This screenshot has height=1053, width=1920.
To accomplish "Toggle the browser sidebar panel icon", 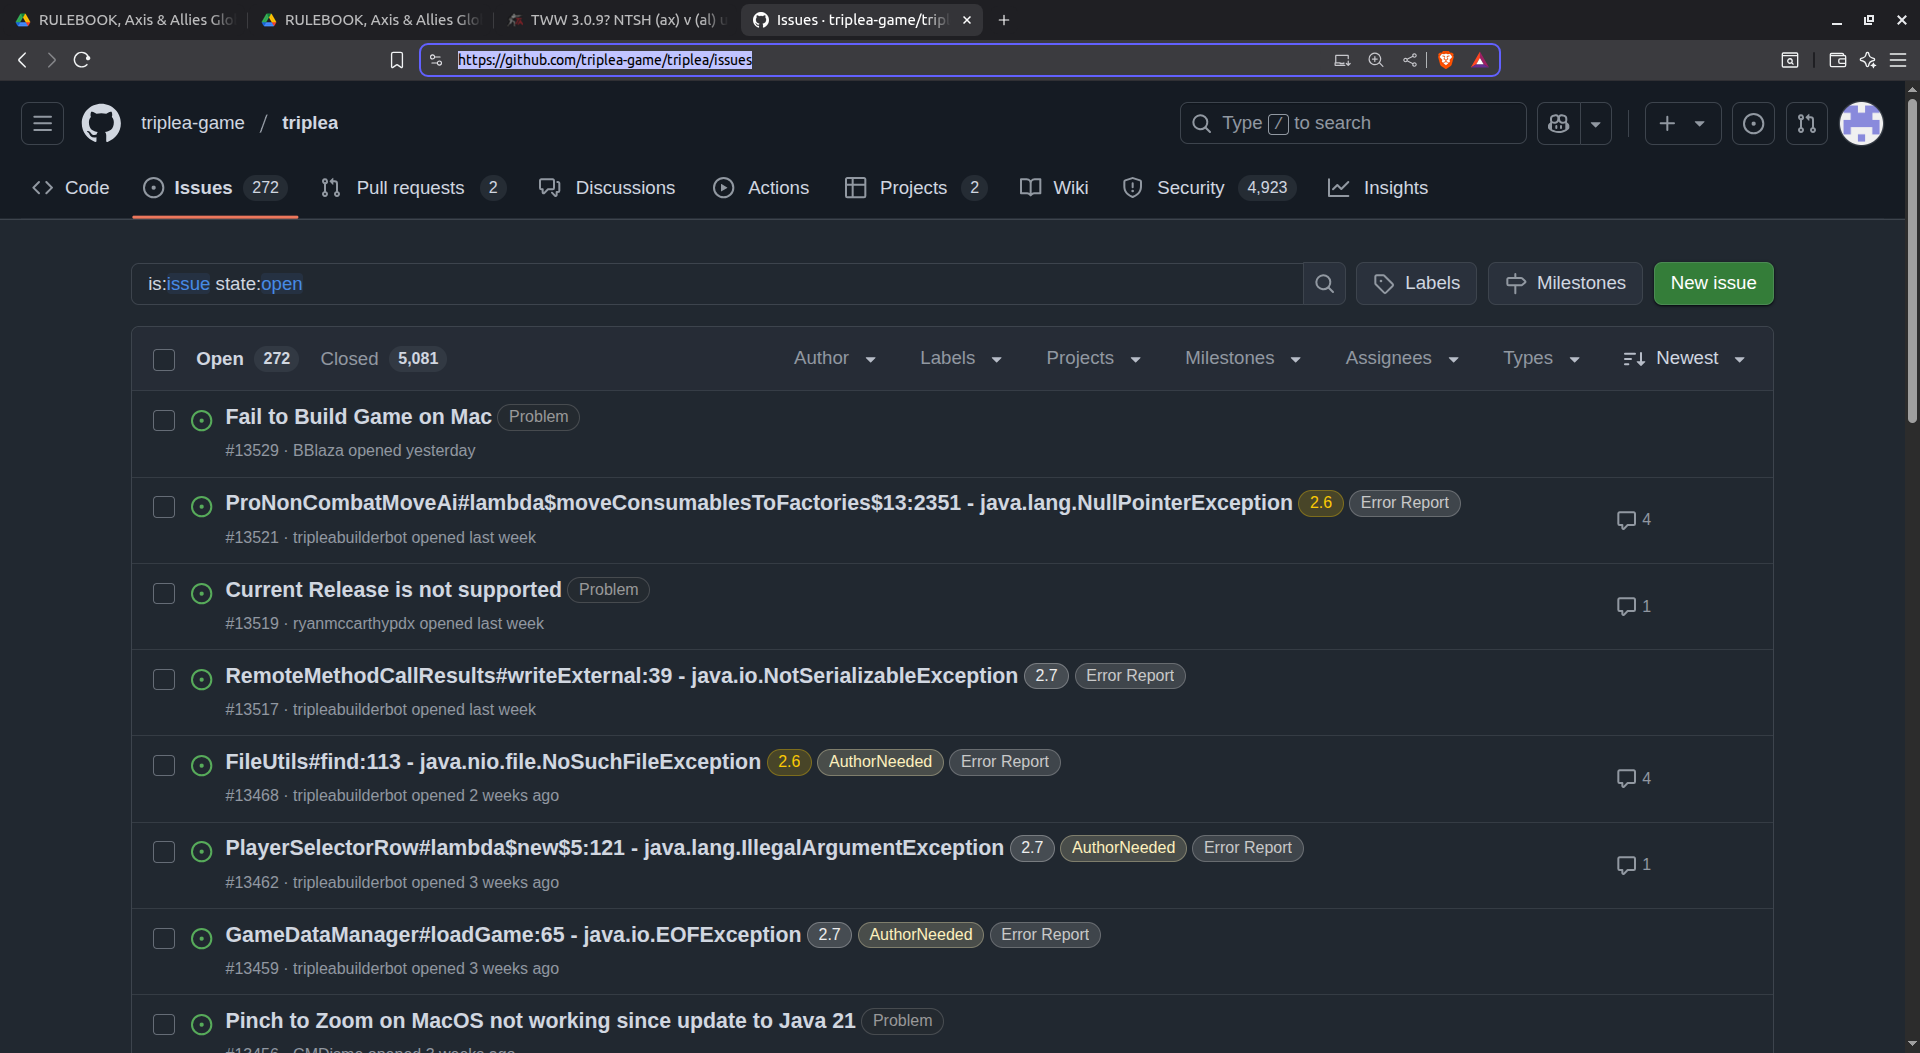I will click(1790, 60).
